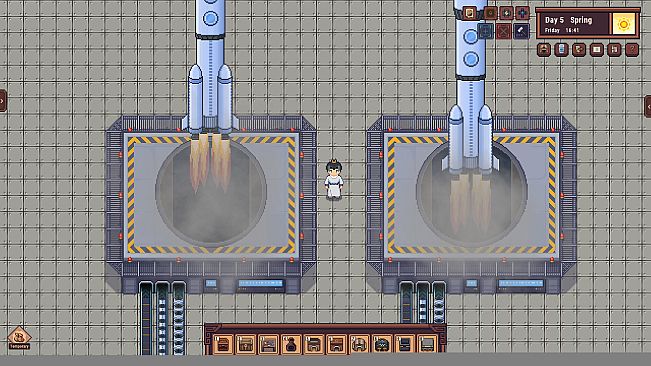Expand the left side panel arrow
The width and height of the screenshot is (651, 366).
click(3, 101)
